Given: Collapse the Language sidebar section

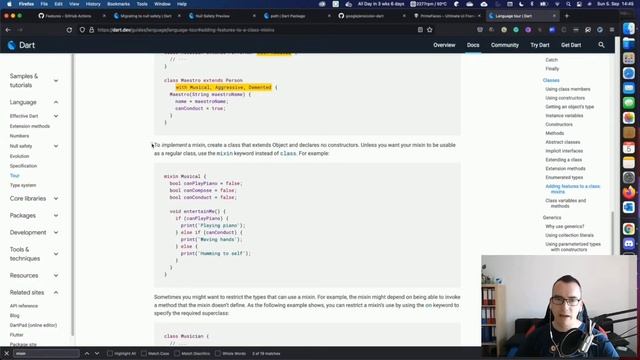Looking at the screenshot, I should (56, 102).
